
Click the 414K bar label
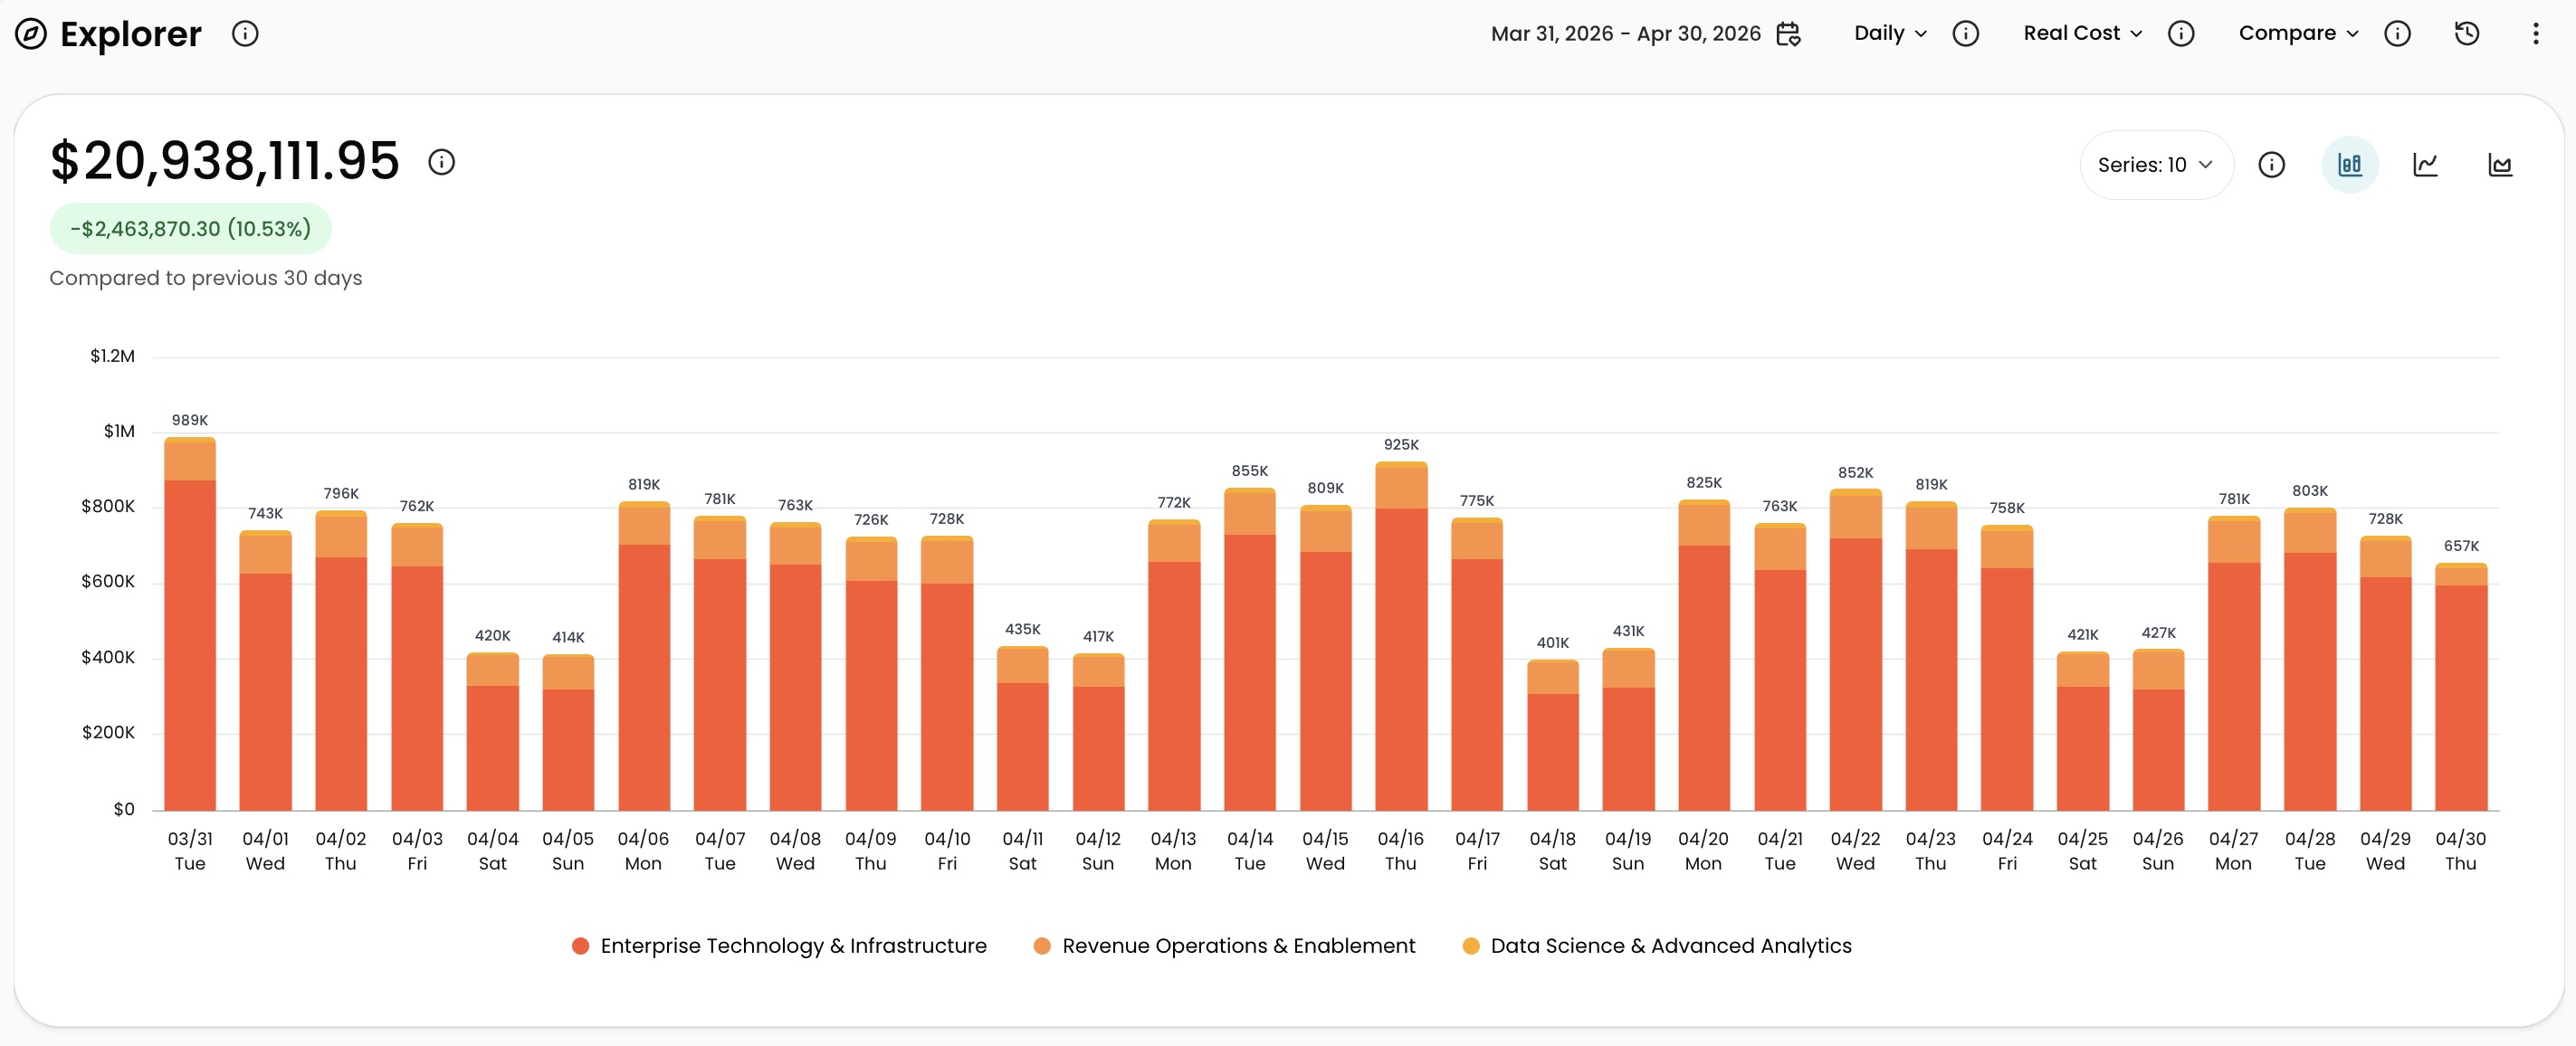pyautogui.click(x=568, y=638)
